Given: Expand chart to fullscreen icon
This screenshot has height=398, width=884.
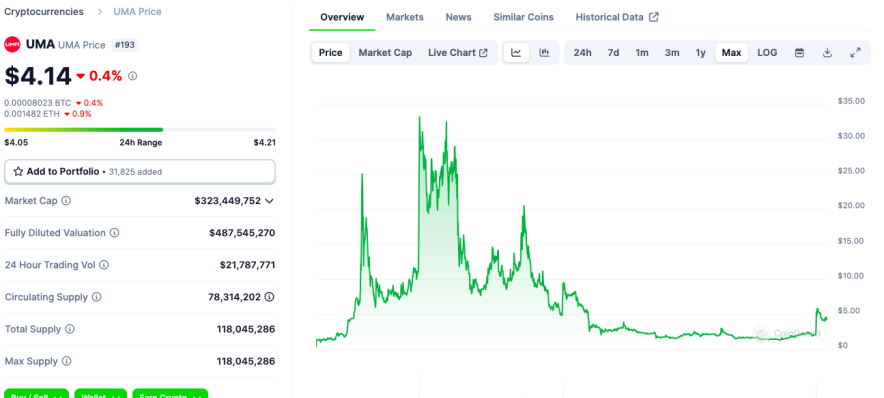Looking at the screenshot, I should tap(855, 53).
